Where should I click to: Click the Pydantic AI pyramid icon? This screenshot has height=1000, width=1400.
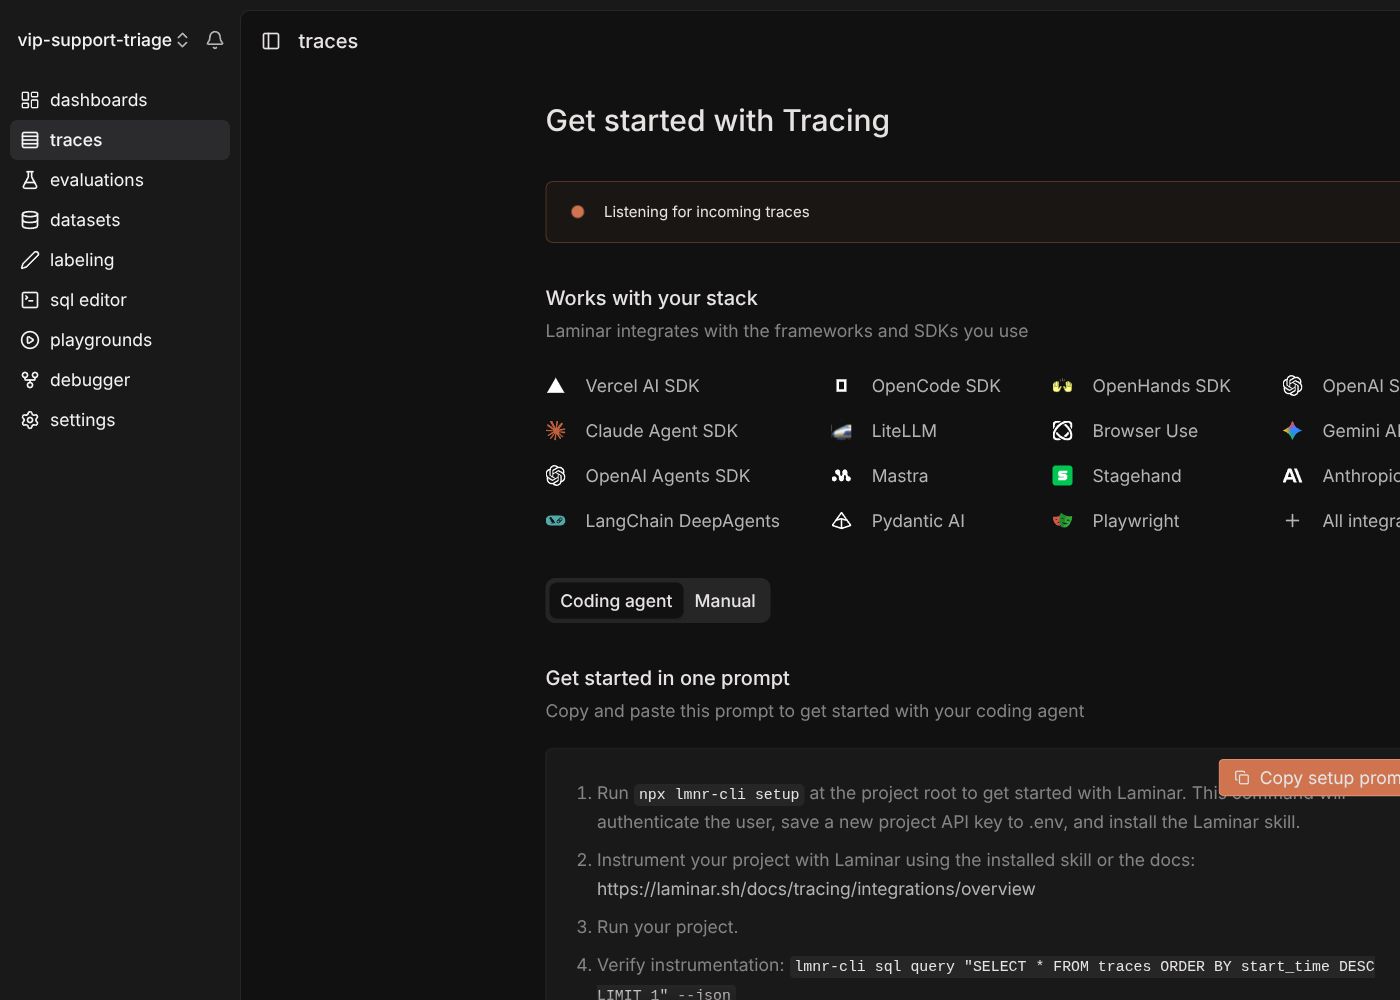coord(842,521)
